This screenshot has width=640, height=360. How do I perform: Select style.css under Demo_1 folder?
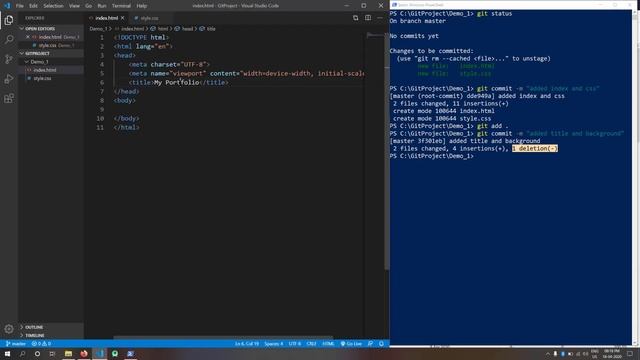[x=51, y=78]
